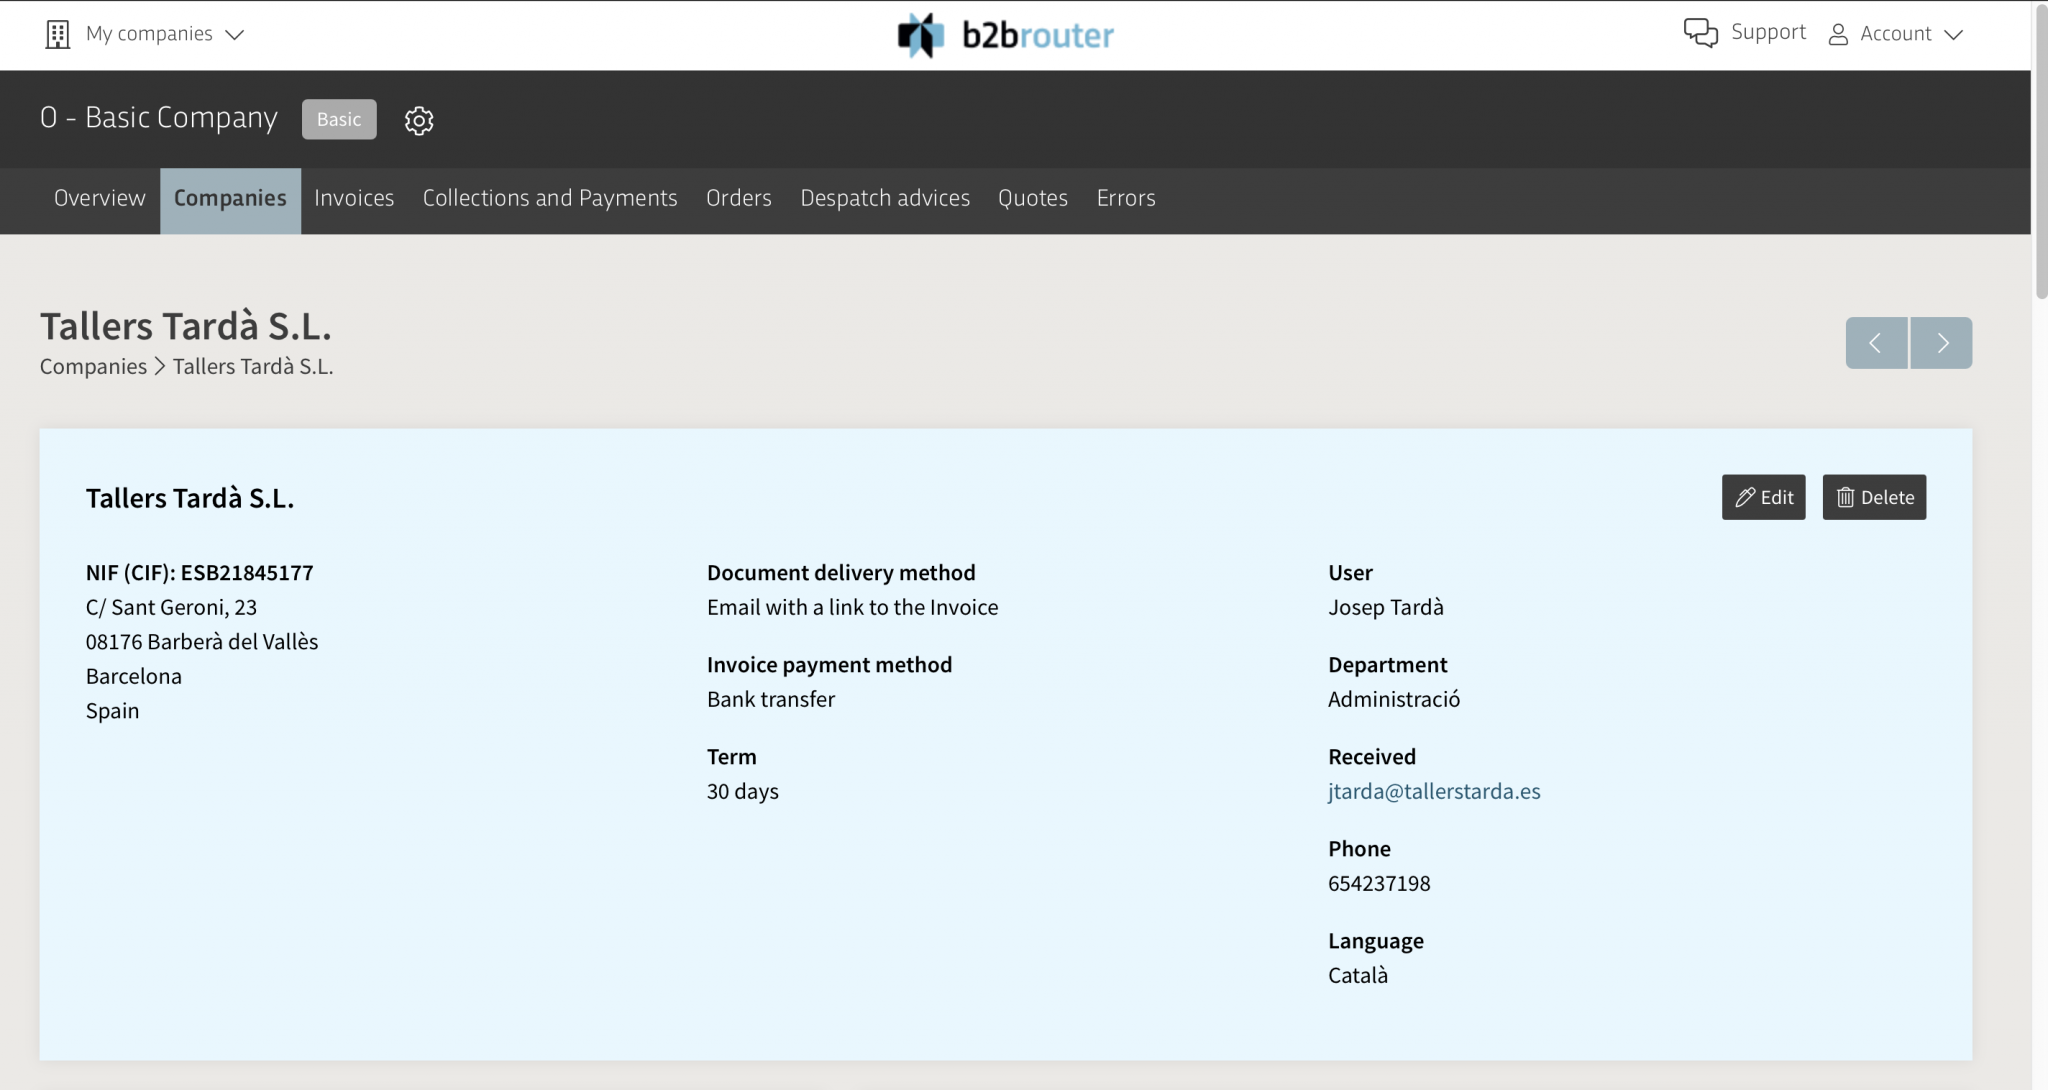The height and width of the screenshot is (1090, 2048).
Task: Click the Basic plan badge
Action: coord(339,119)
